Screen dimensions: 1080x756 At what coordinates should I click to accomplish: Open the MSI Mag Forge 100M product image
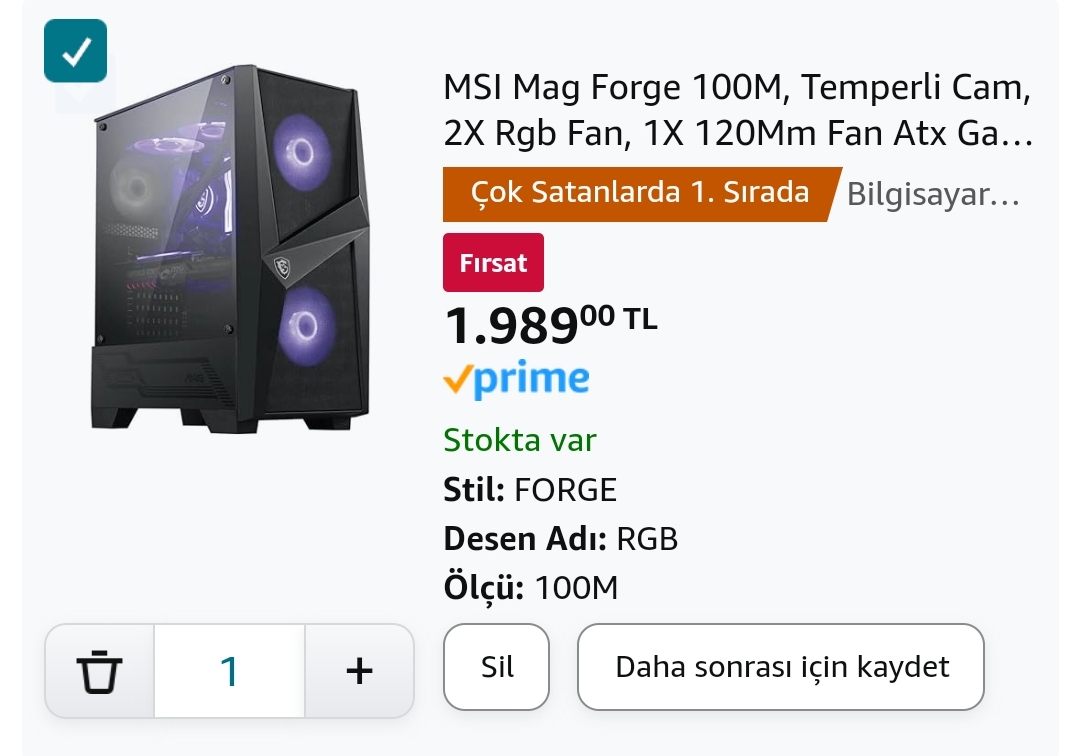(230, 250)
